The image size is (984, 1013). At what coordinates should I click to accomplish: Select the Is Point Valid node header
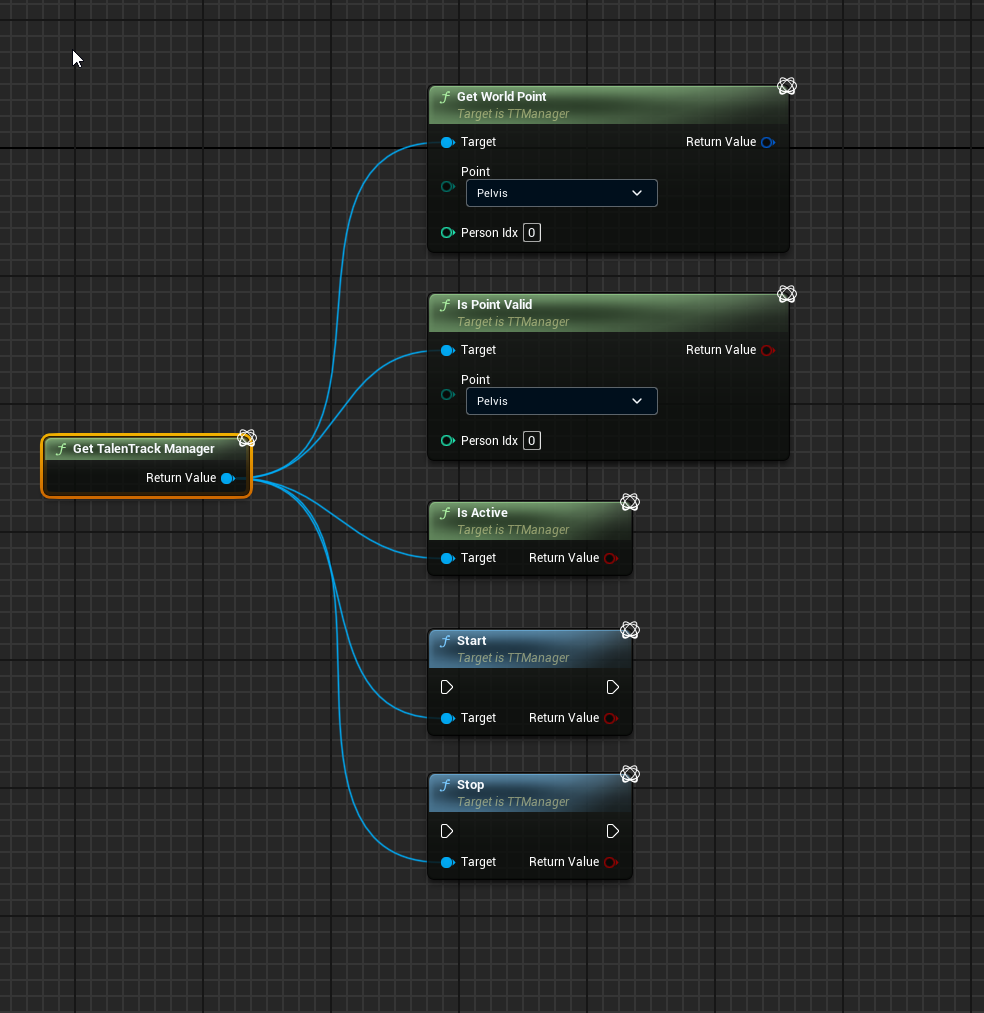(494, 305)
